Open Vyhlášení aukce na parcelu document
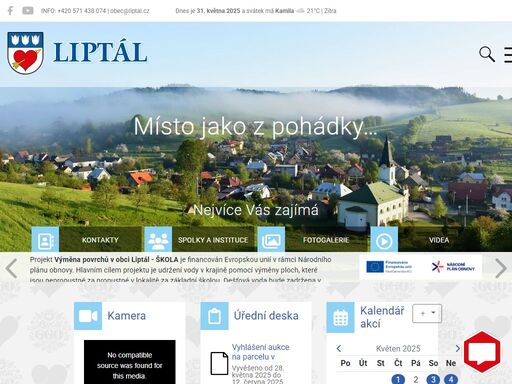512x384 pixels. click(x=261, y=352)
